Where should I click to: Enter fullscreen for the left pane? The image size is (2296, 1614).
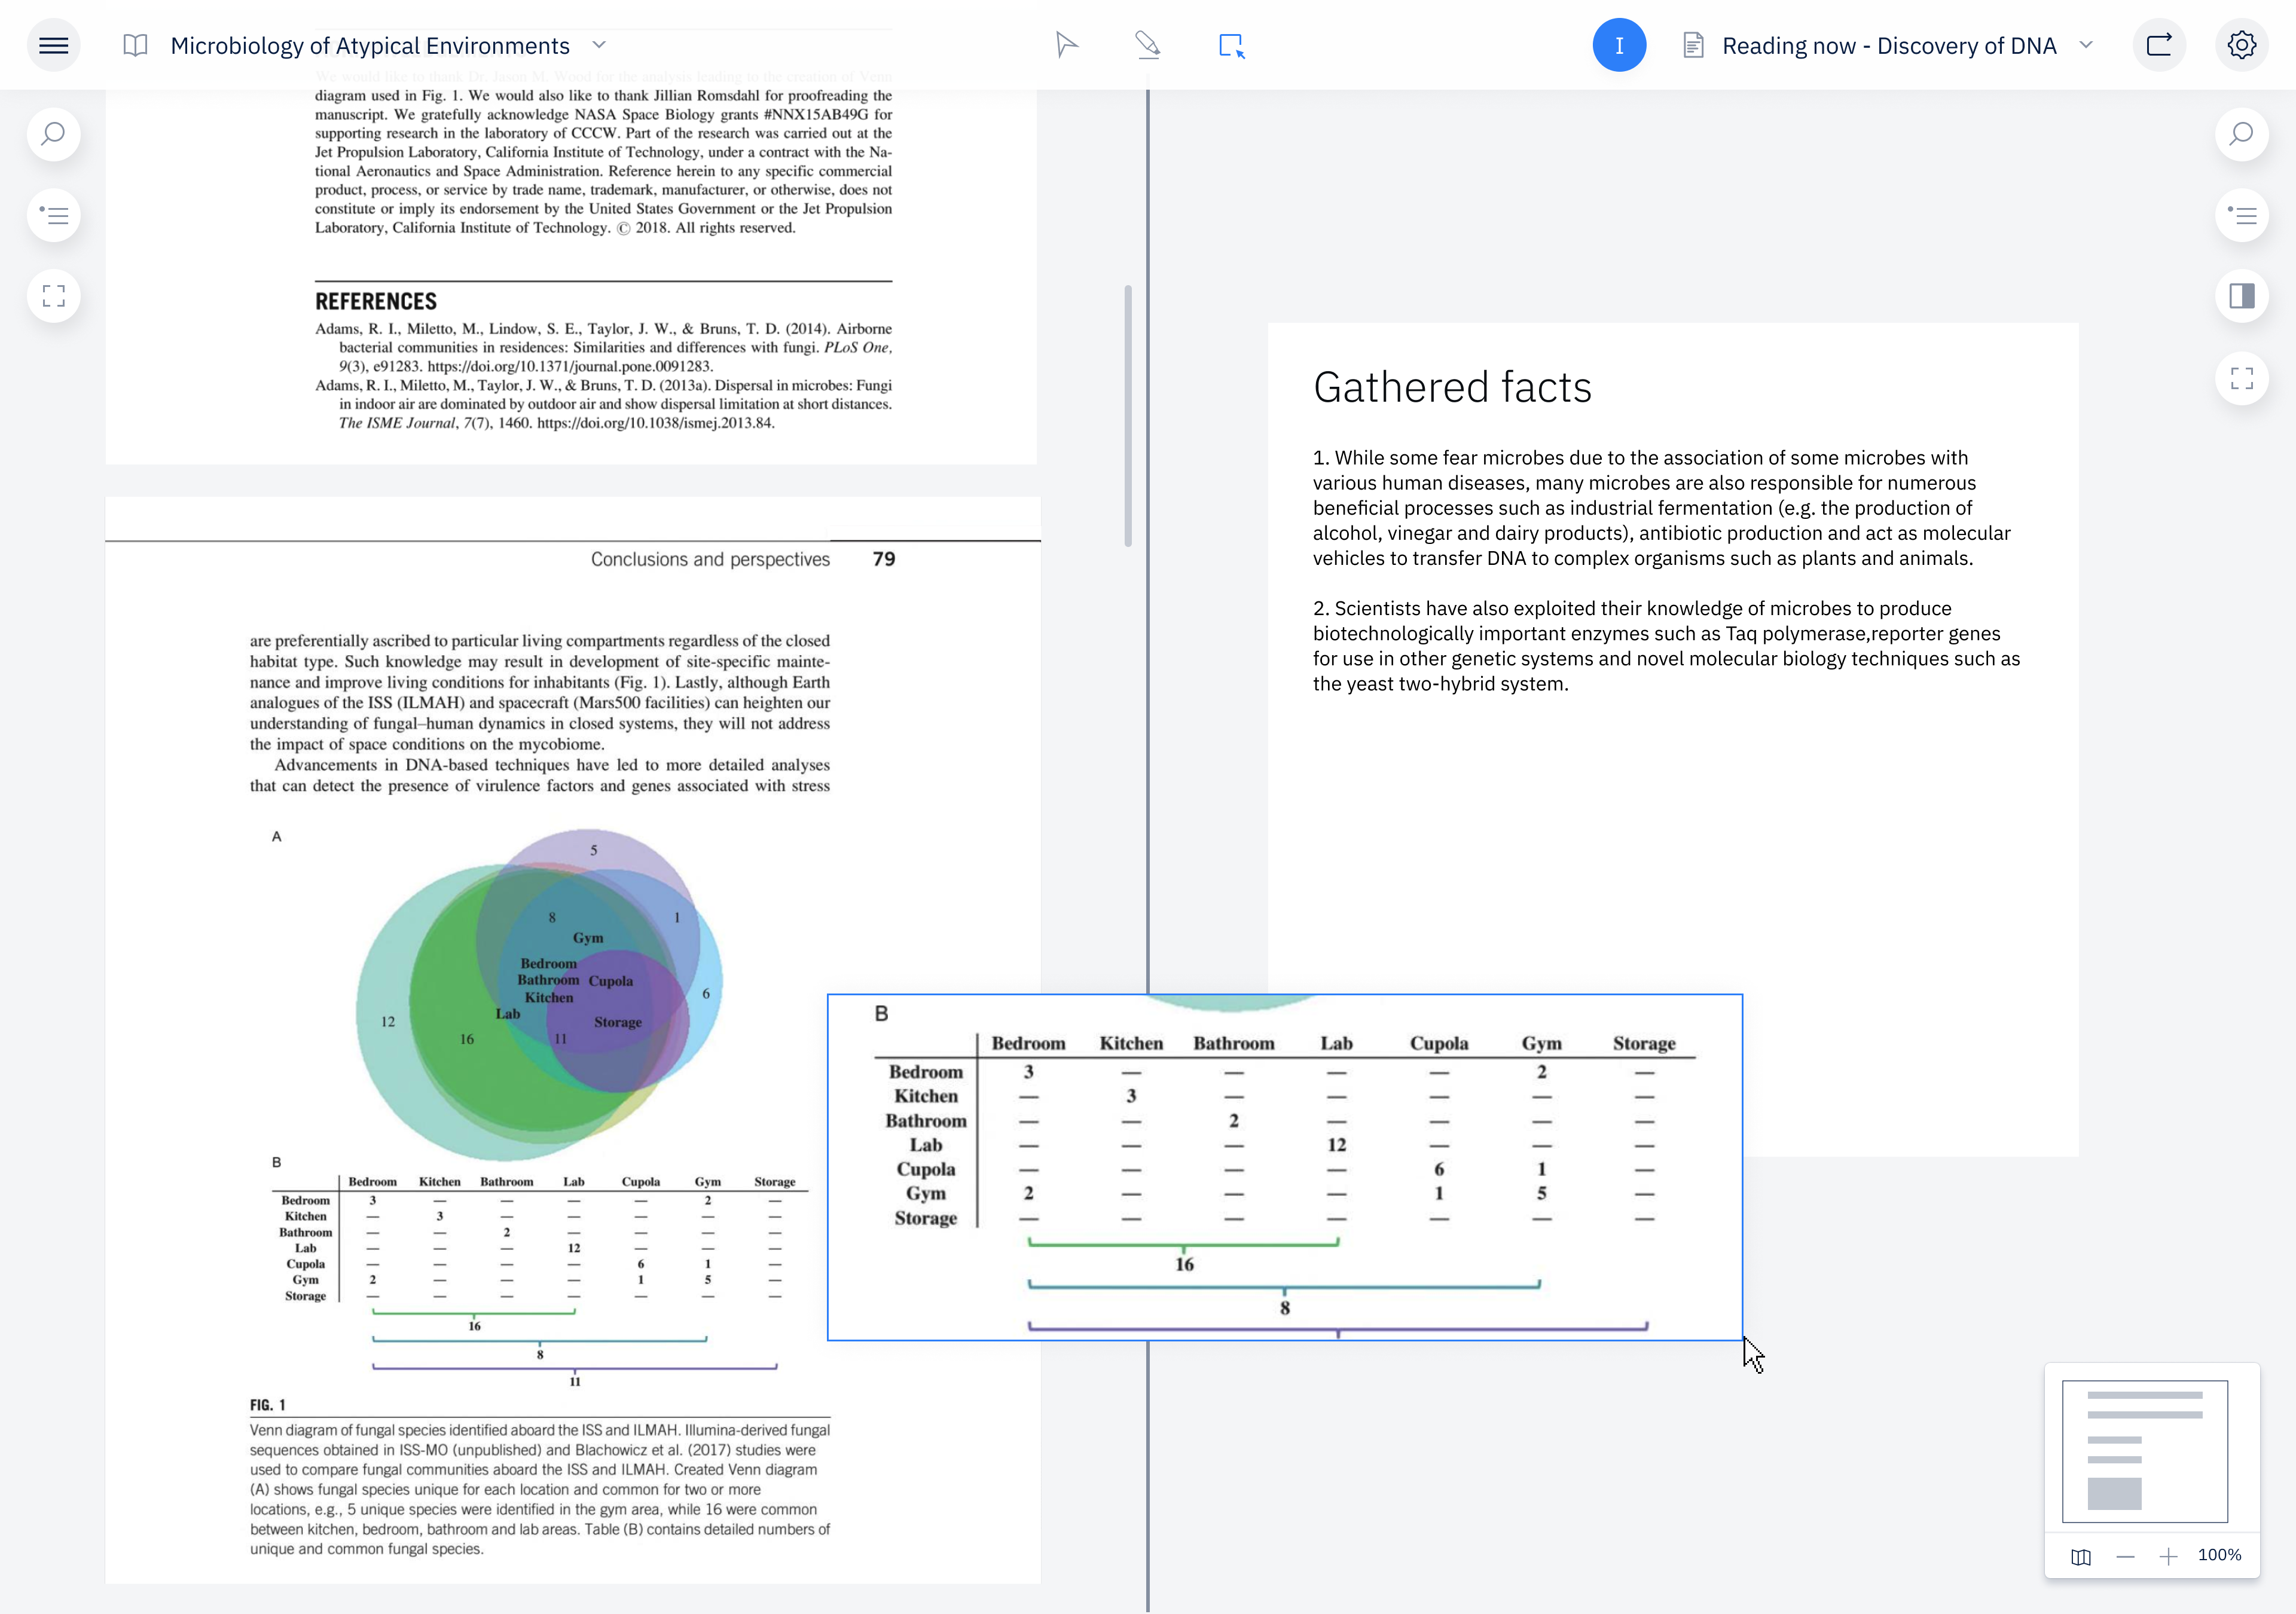tap(54, 296)
